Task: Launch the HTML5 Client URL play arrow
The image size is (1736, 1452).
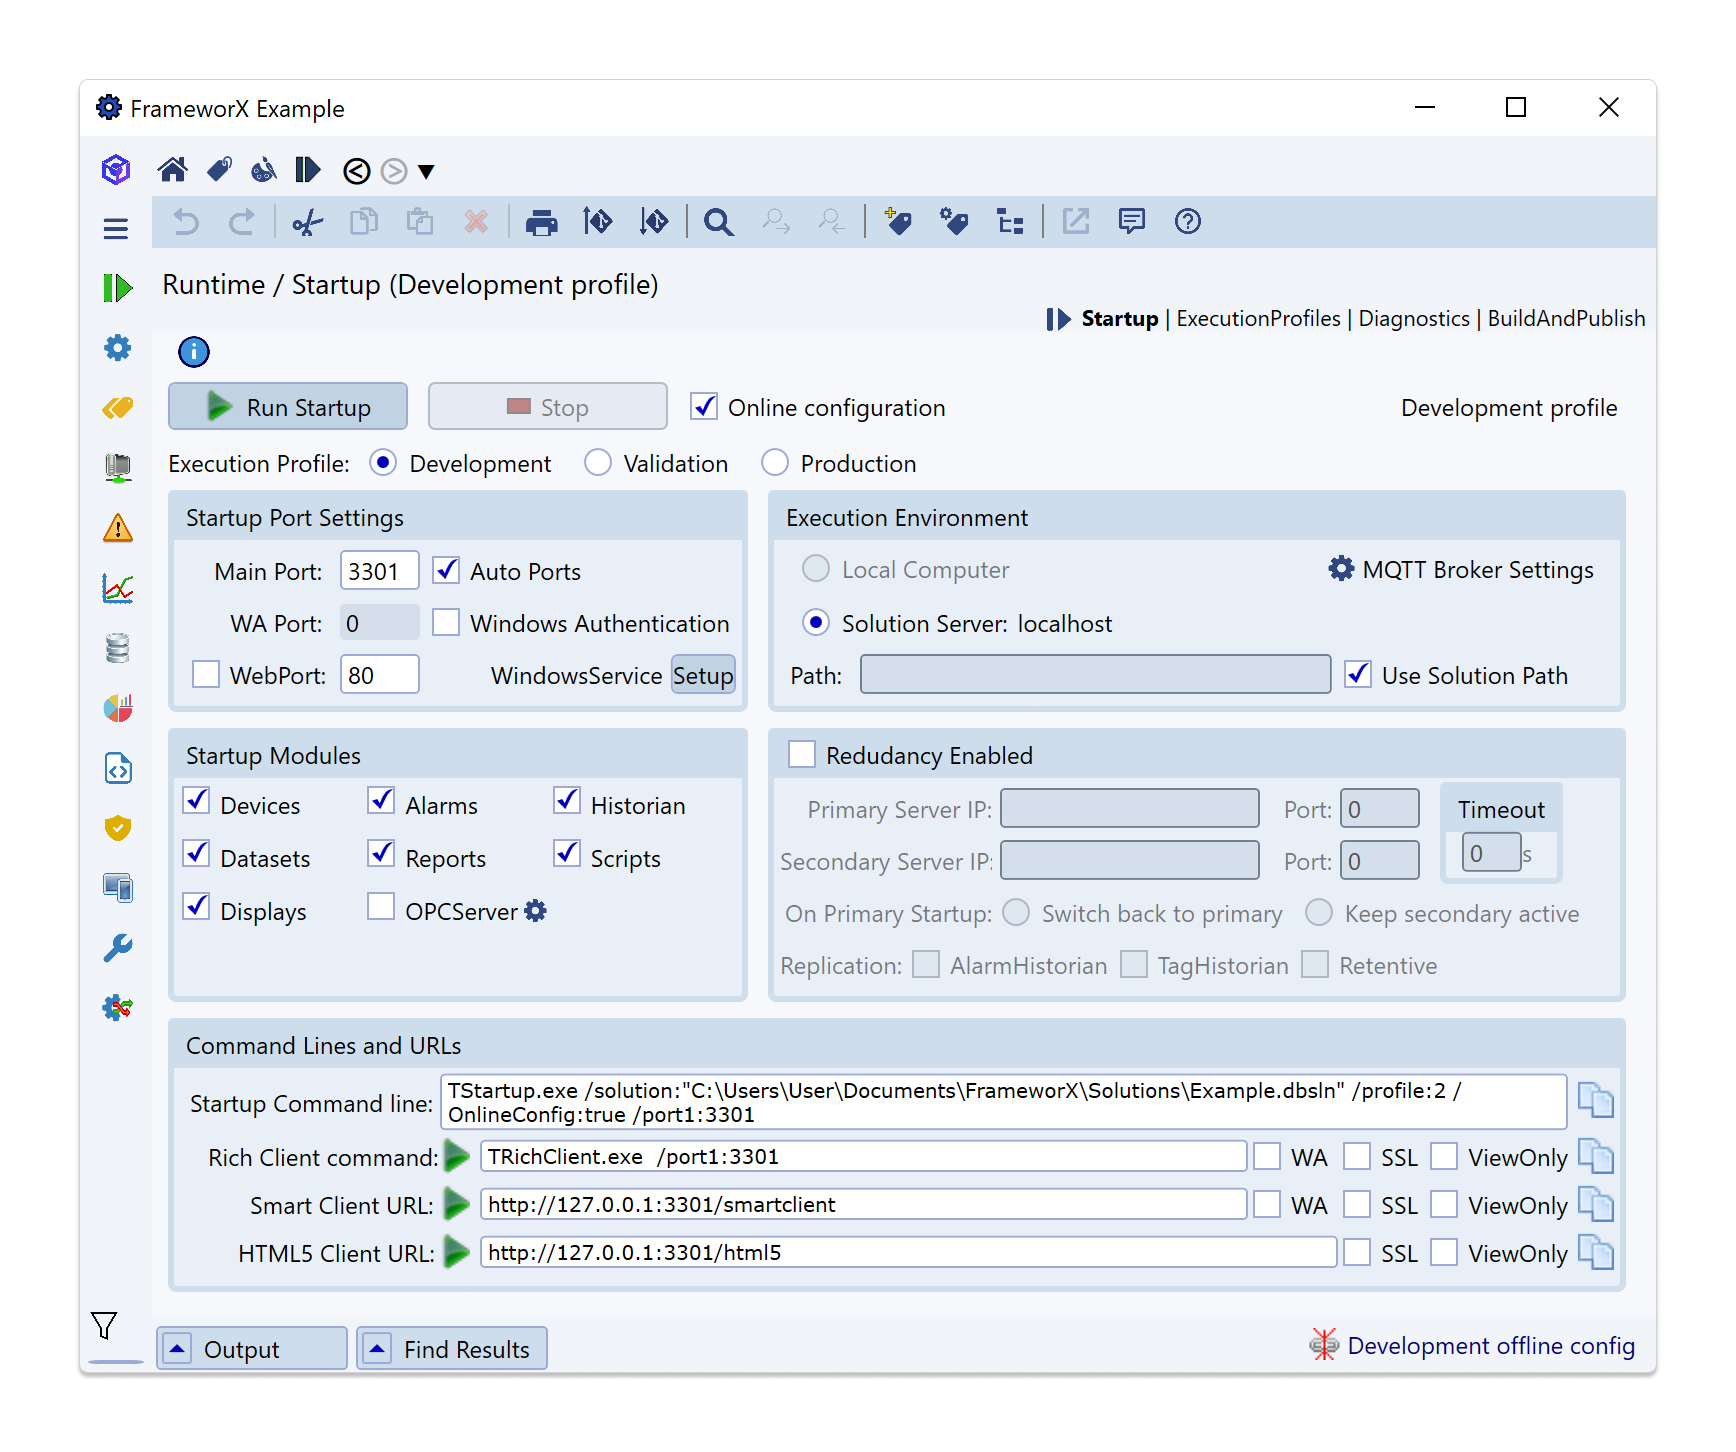Action: pyautogui.click(x=456, y=1252)
